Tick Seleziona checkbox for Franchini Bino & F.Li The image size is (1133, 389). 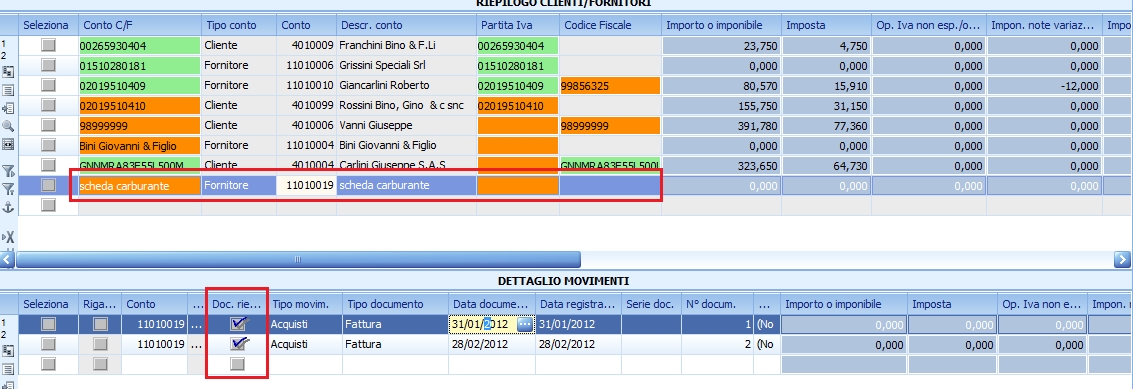(x=48, y=45)
